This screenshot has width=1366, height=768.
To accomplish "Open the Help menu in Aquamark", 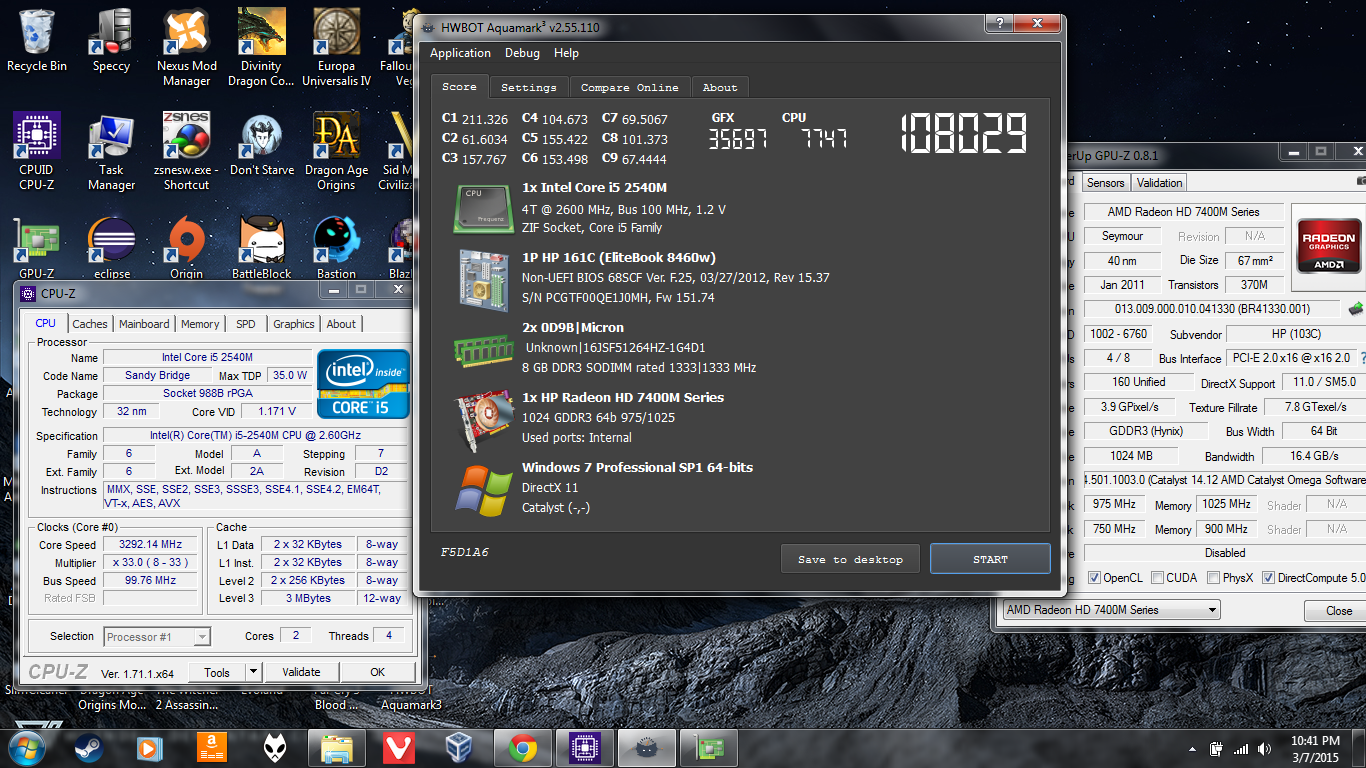I will pos(566,54).
